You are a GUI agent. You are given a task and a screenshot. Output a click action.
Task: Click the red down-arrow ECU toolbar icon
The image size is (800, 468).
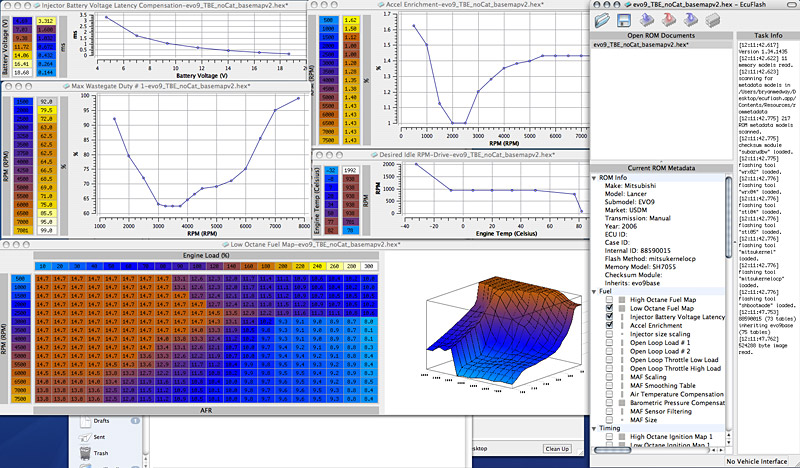[668, 20]
